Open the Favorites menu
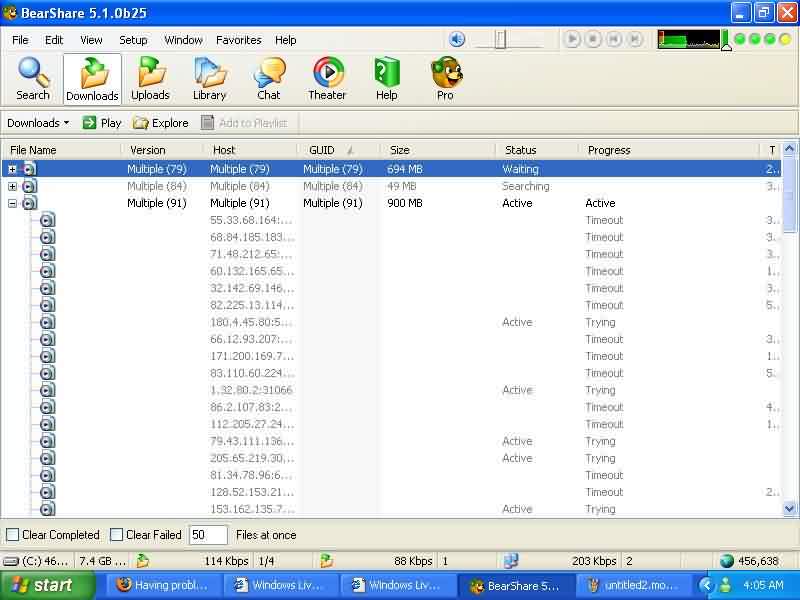This screenshot has width=800, height=600. 239,40
